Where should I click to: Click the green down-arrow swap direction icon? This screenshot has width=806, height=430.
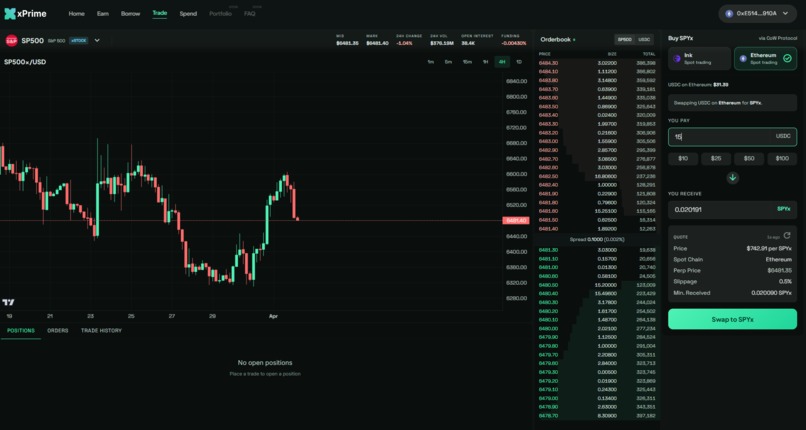[x=732, y=178]
